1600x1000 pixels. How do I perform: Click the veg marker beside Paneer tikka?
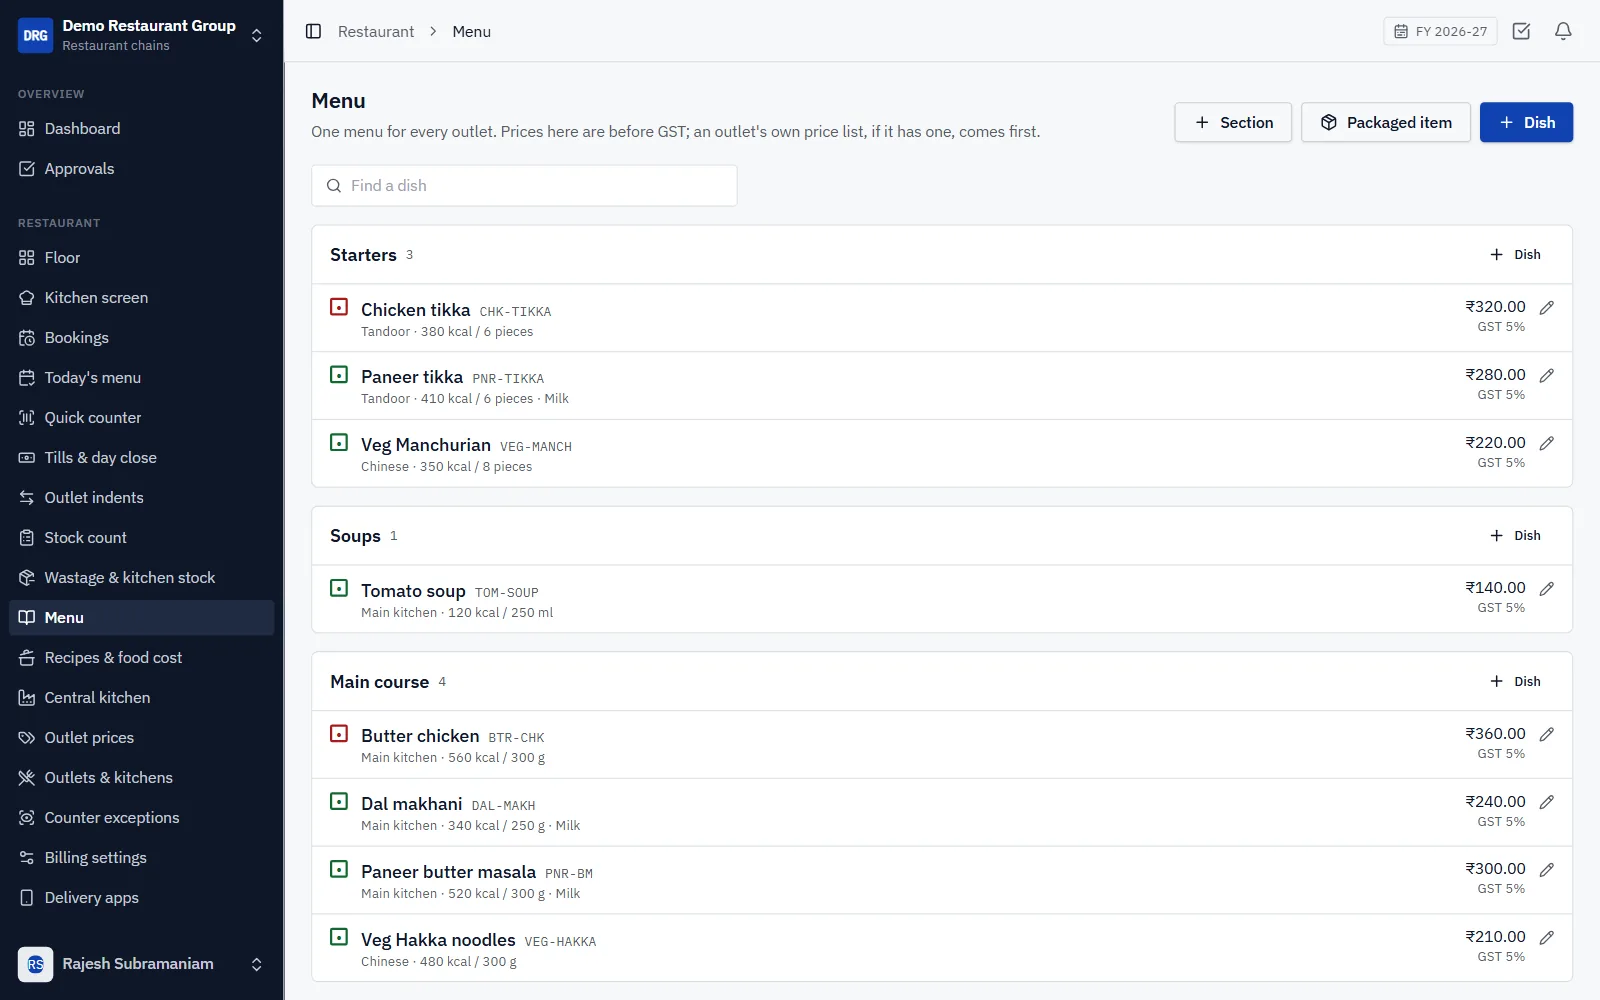pyautogui.click(x=339, y=375)
